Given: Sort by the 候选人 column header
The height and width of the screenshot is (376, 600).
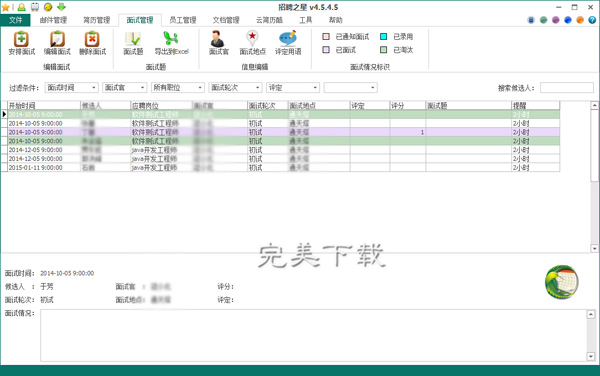Looking at the screenshot, I should coord(105,105).
